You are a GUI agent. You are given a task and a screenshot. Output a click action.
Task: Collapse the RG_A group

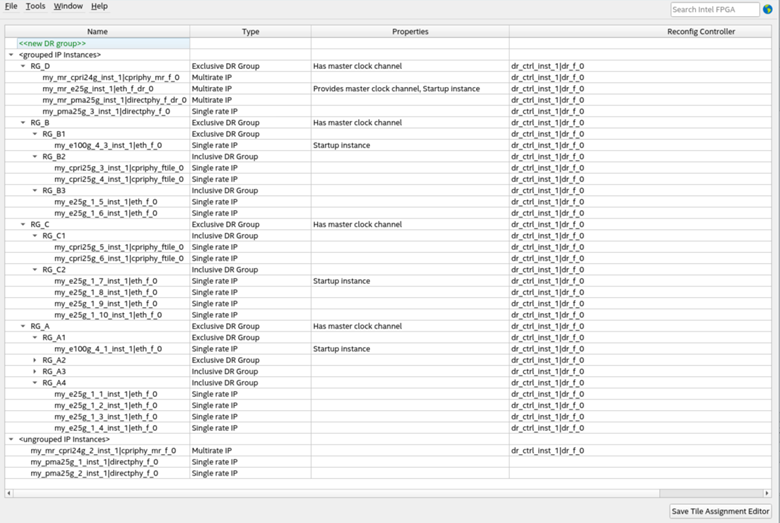point(23,326)
